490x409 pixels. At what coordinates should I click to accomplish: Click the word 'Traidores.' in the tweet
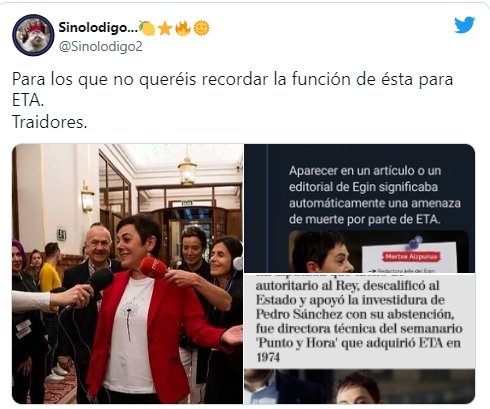tap(50, 122)
